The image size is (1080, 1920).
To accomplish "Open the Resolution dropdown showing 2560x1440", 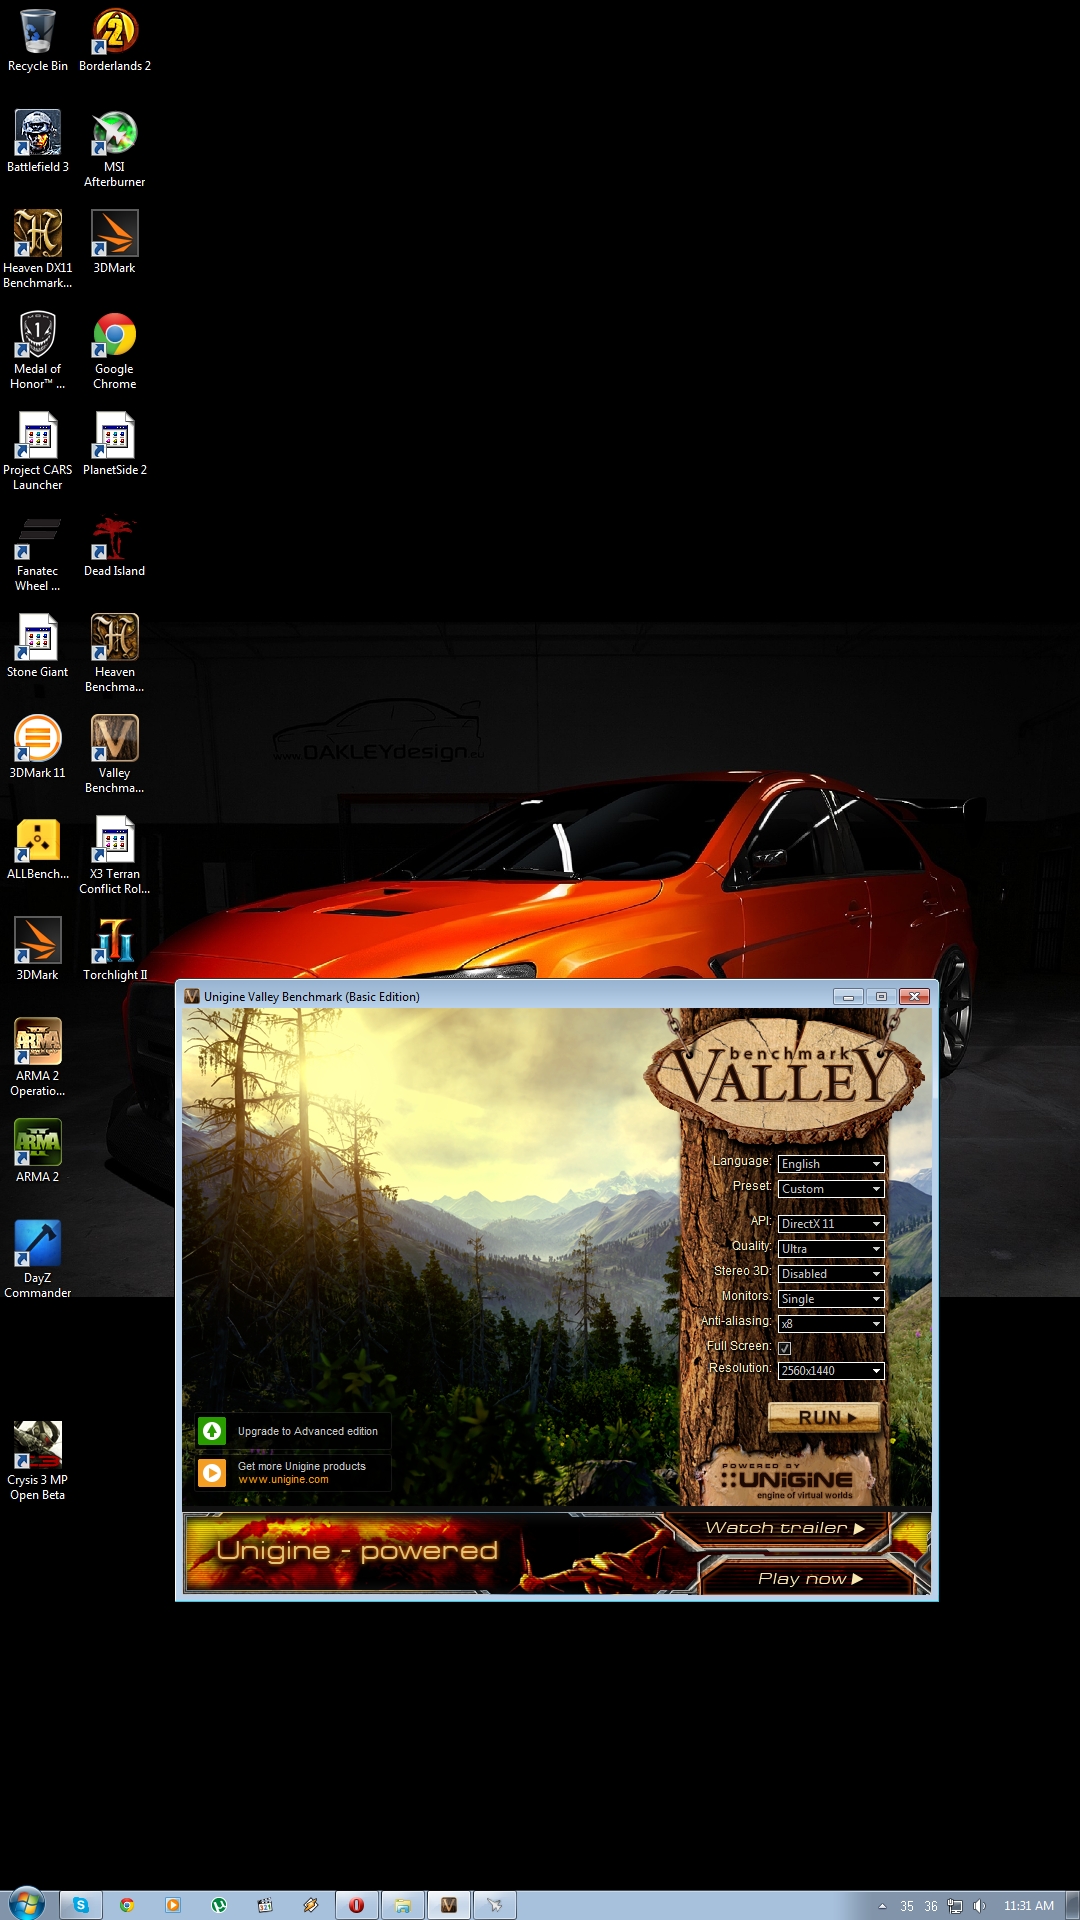I will tap(831, 1371).
